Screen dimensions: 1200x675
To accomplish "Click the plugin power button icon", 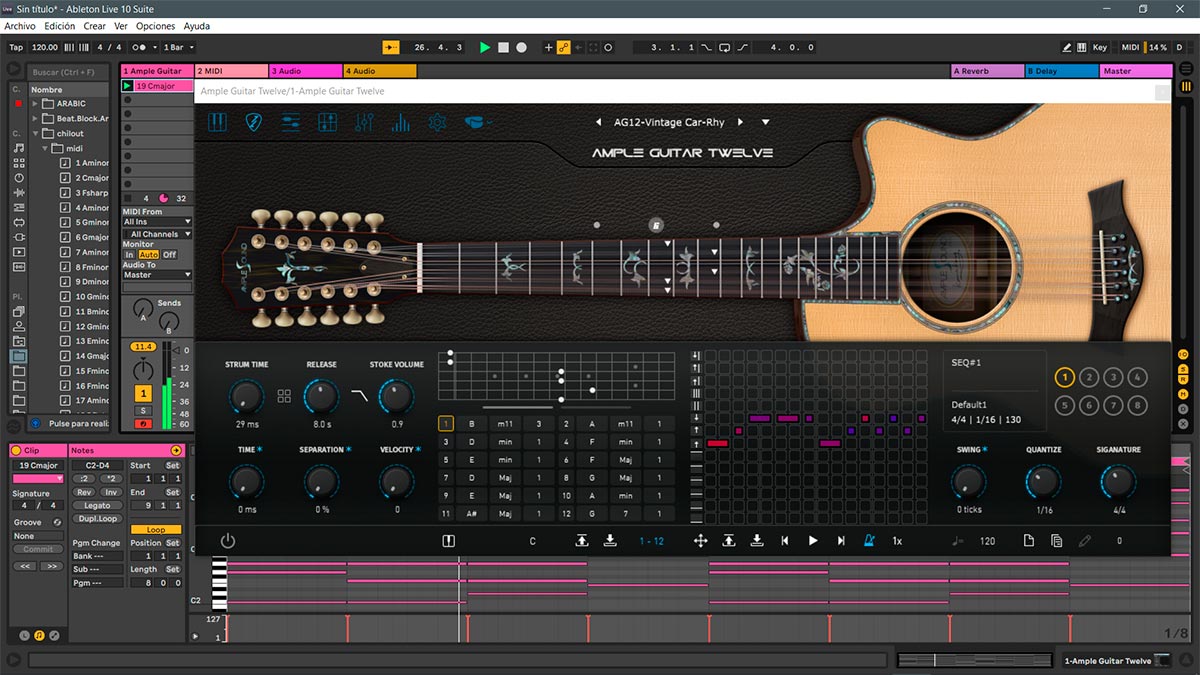I will coord(228,541).
